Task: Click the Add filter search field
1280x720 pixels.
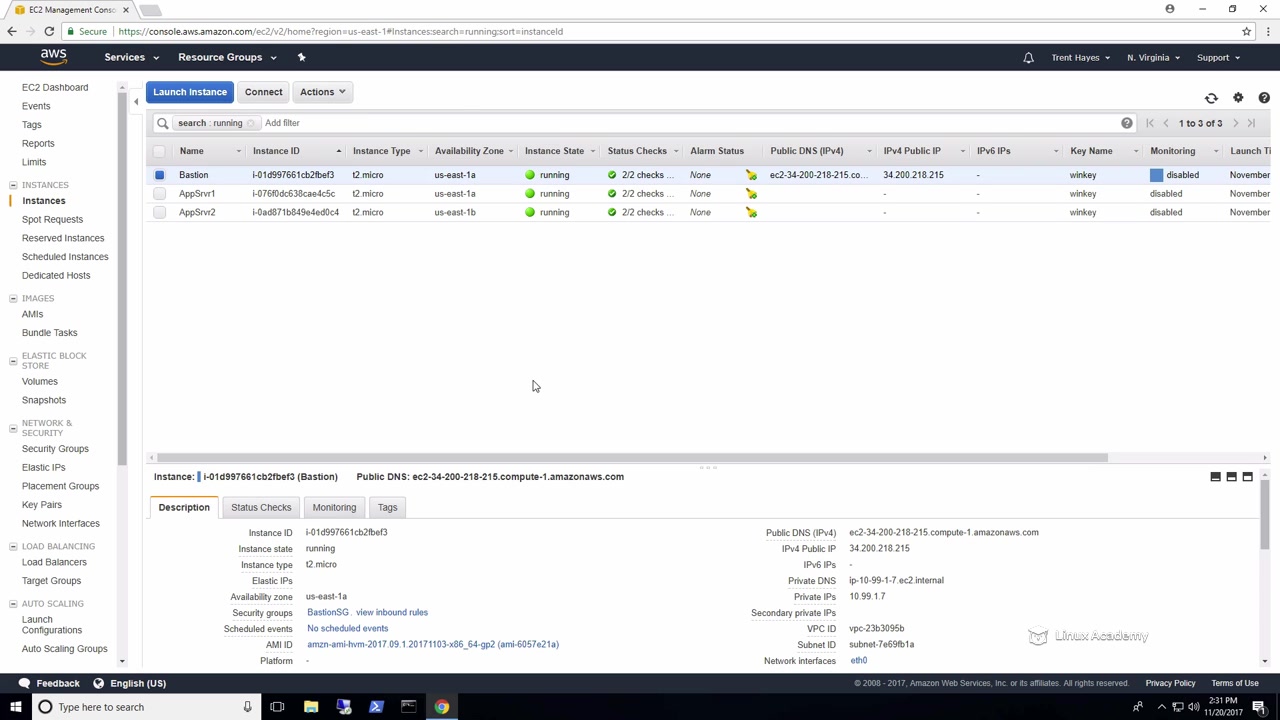Action: pos(282,123)
